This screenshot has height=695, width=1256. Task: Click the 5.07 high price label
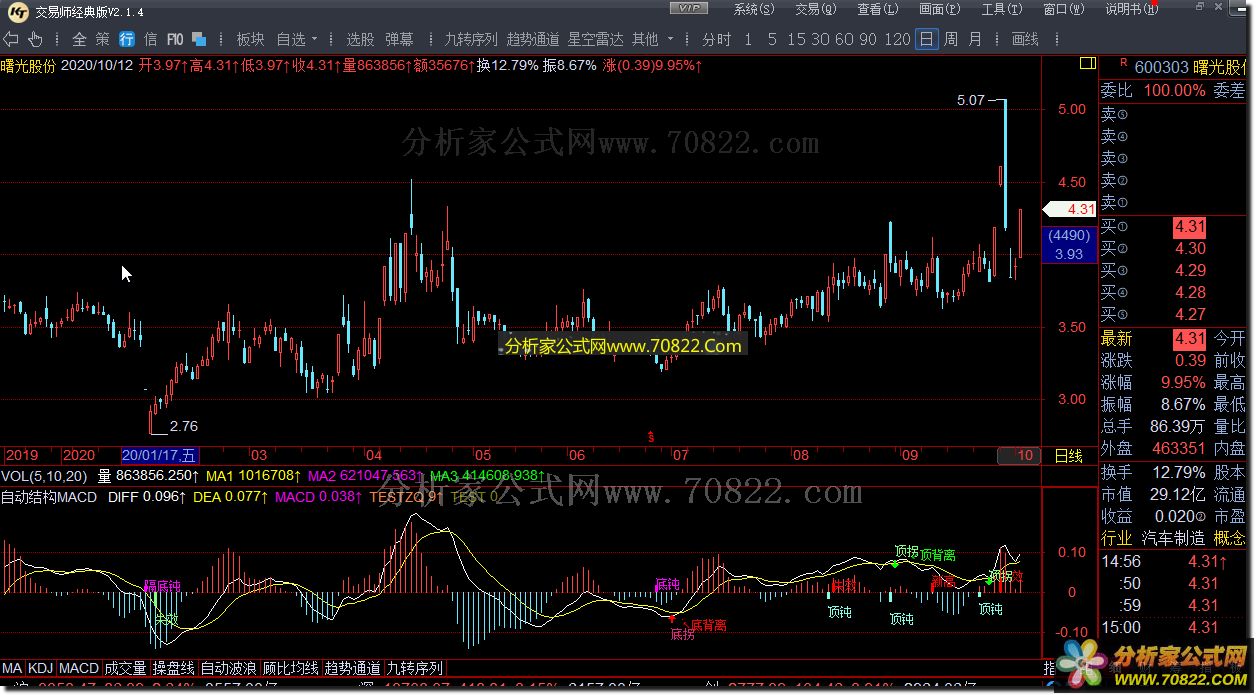(970, 101)
